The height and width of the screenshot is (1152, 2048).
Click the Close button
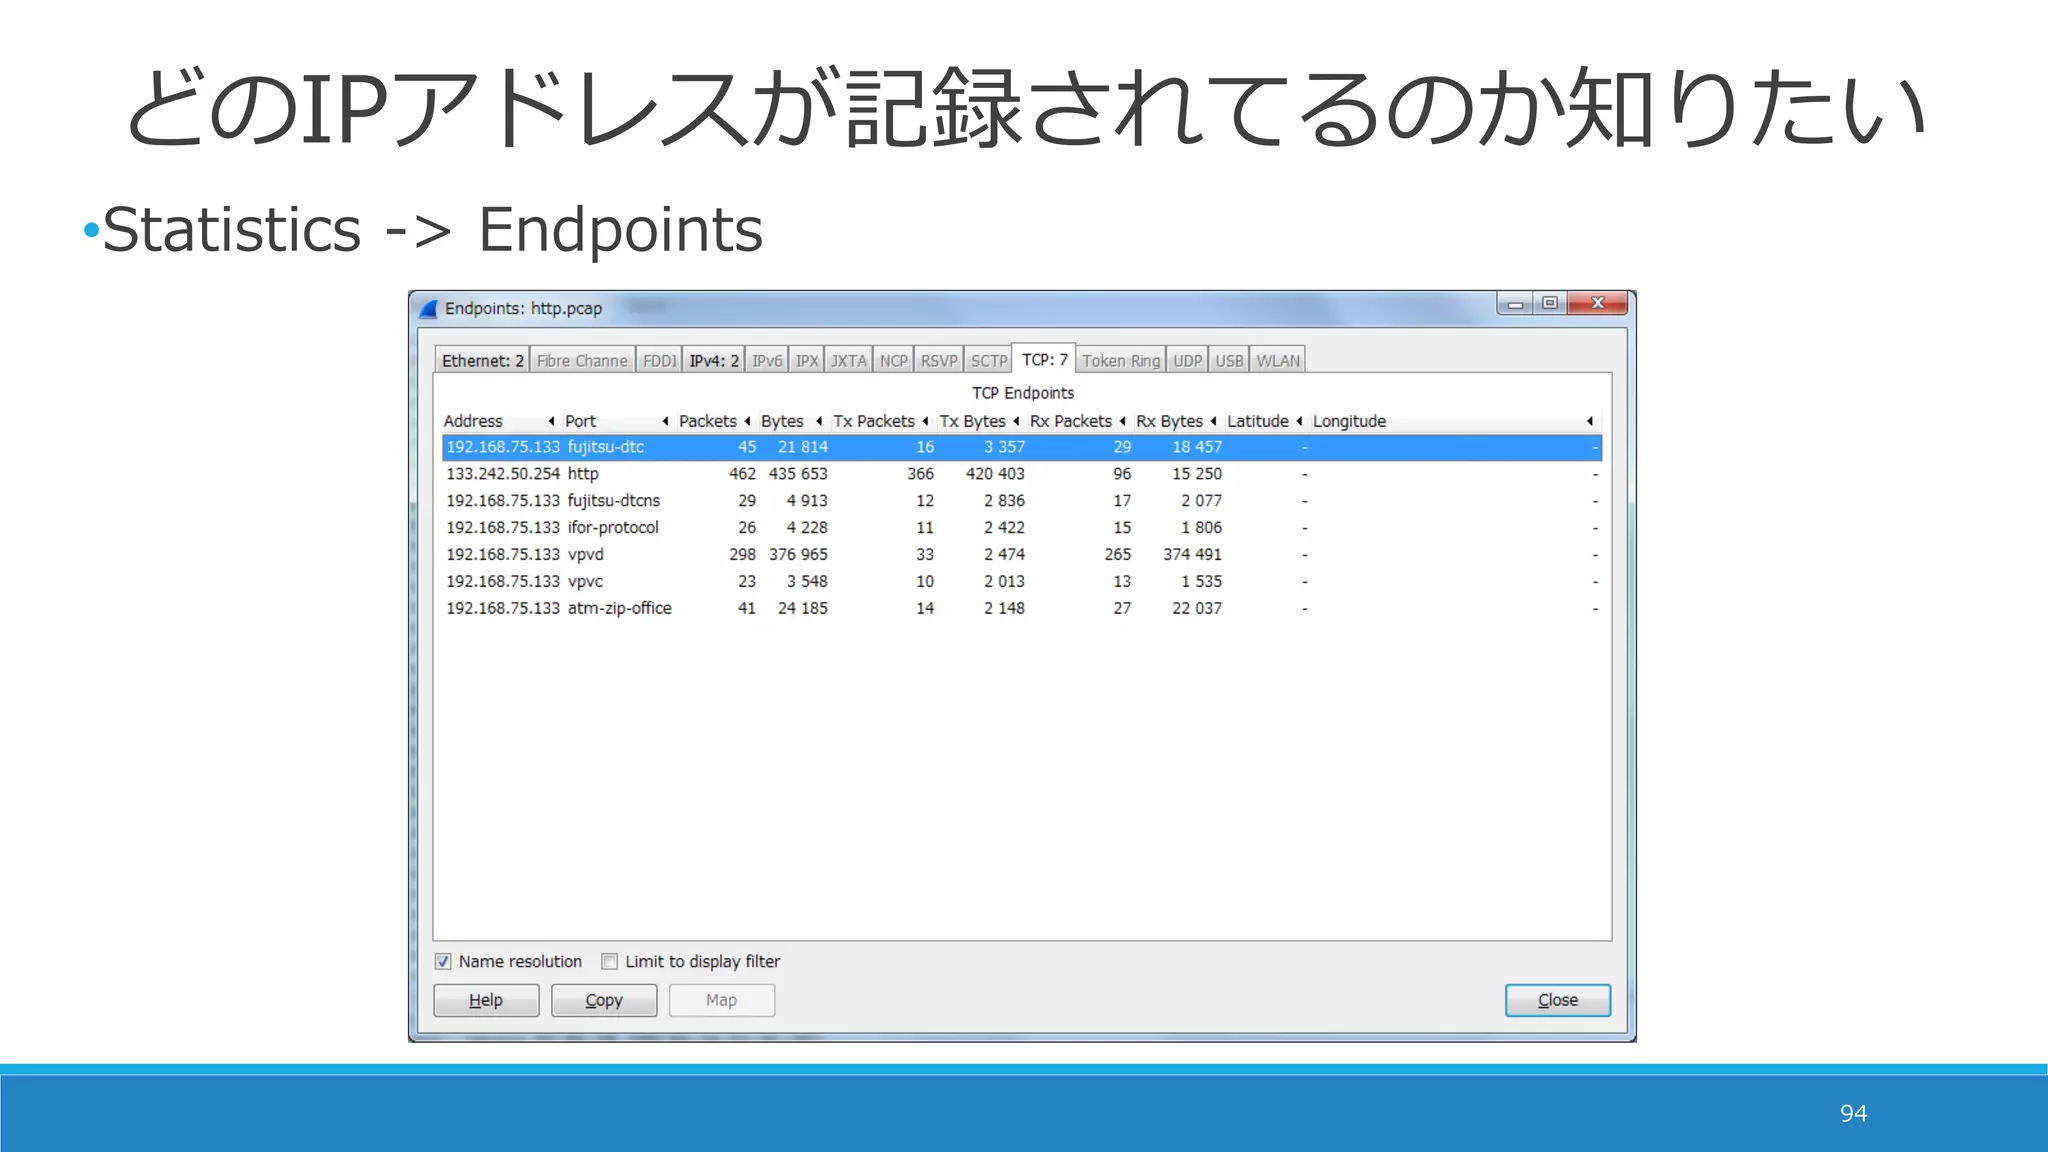click(x=1558, y=1000)
